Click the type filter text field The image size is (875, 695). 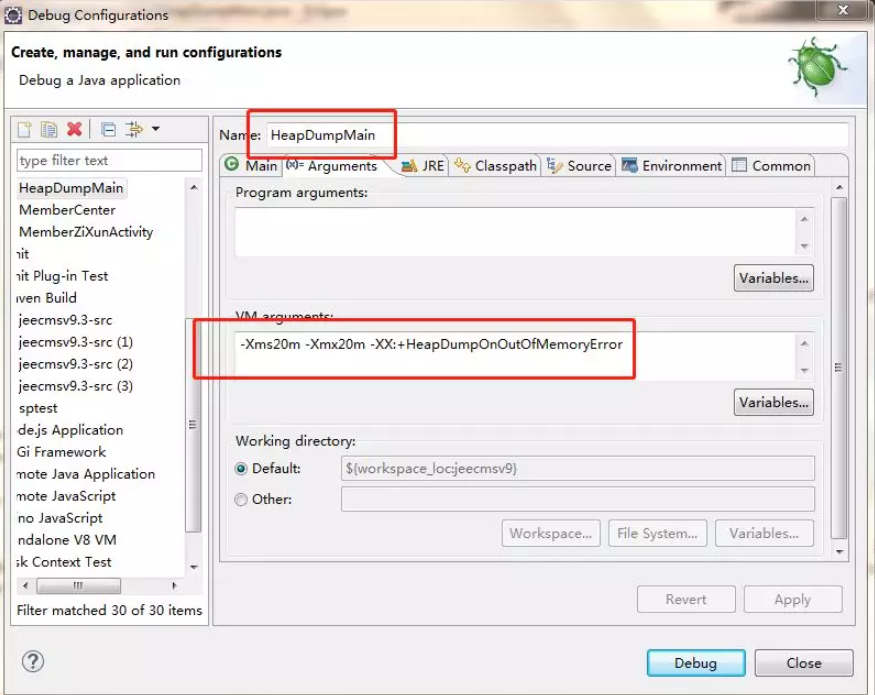click(x=109, y=160)
